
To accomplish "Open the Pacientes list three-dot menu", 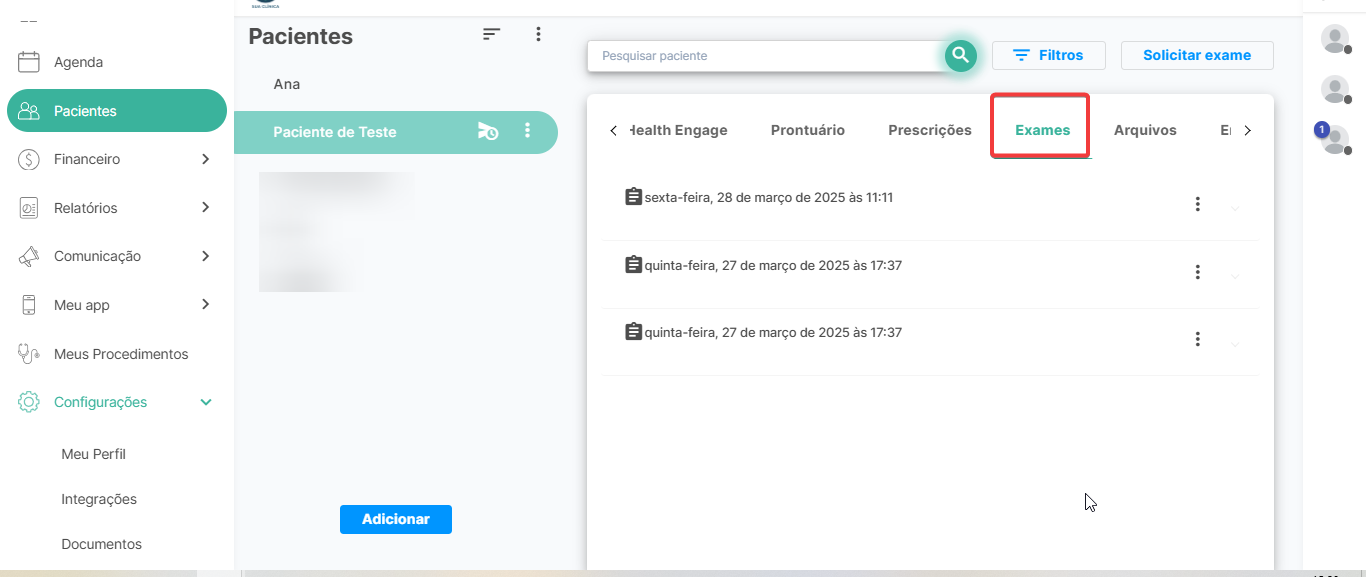I will (538, 34).
